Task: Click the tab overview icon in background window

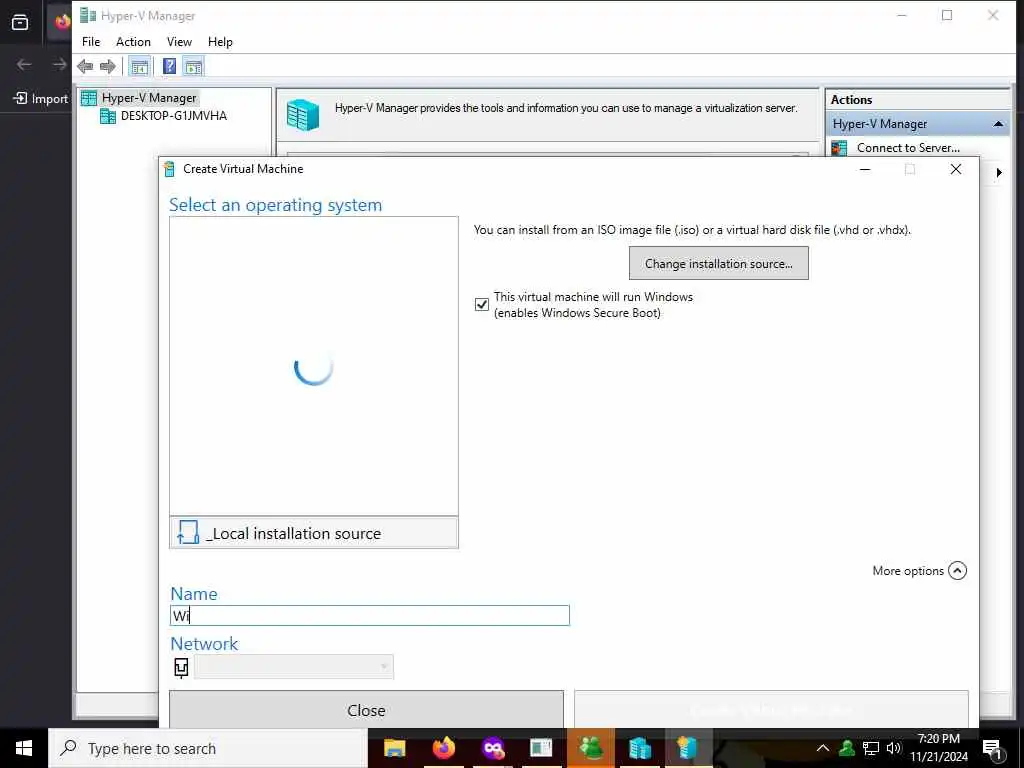Action: tap(20, 22)
